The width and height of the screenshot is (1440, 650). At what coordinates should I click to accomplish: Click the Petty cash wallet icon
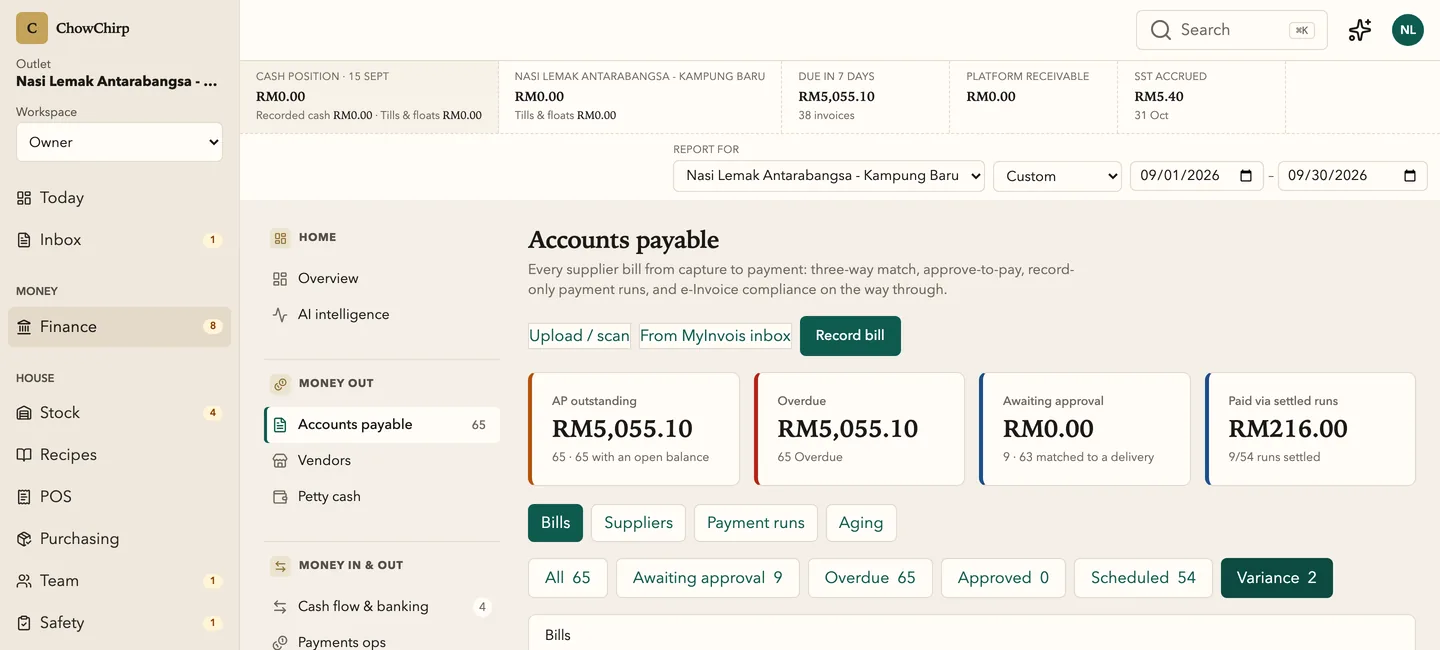pos(280,497)
